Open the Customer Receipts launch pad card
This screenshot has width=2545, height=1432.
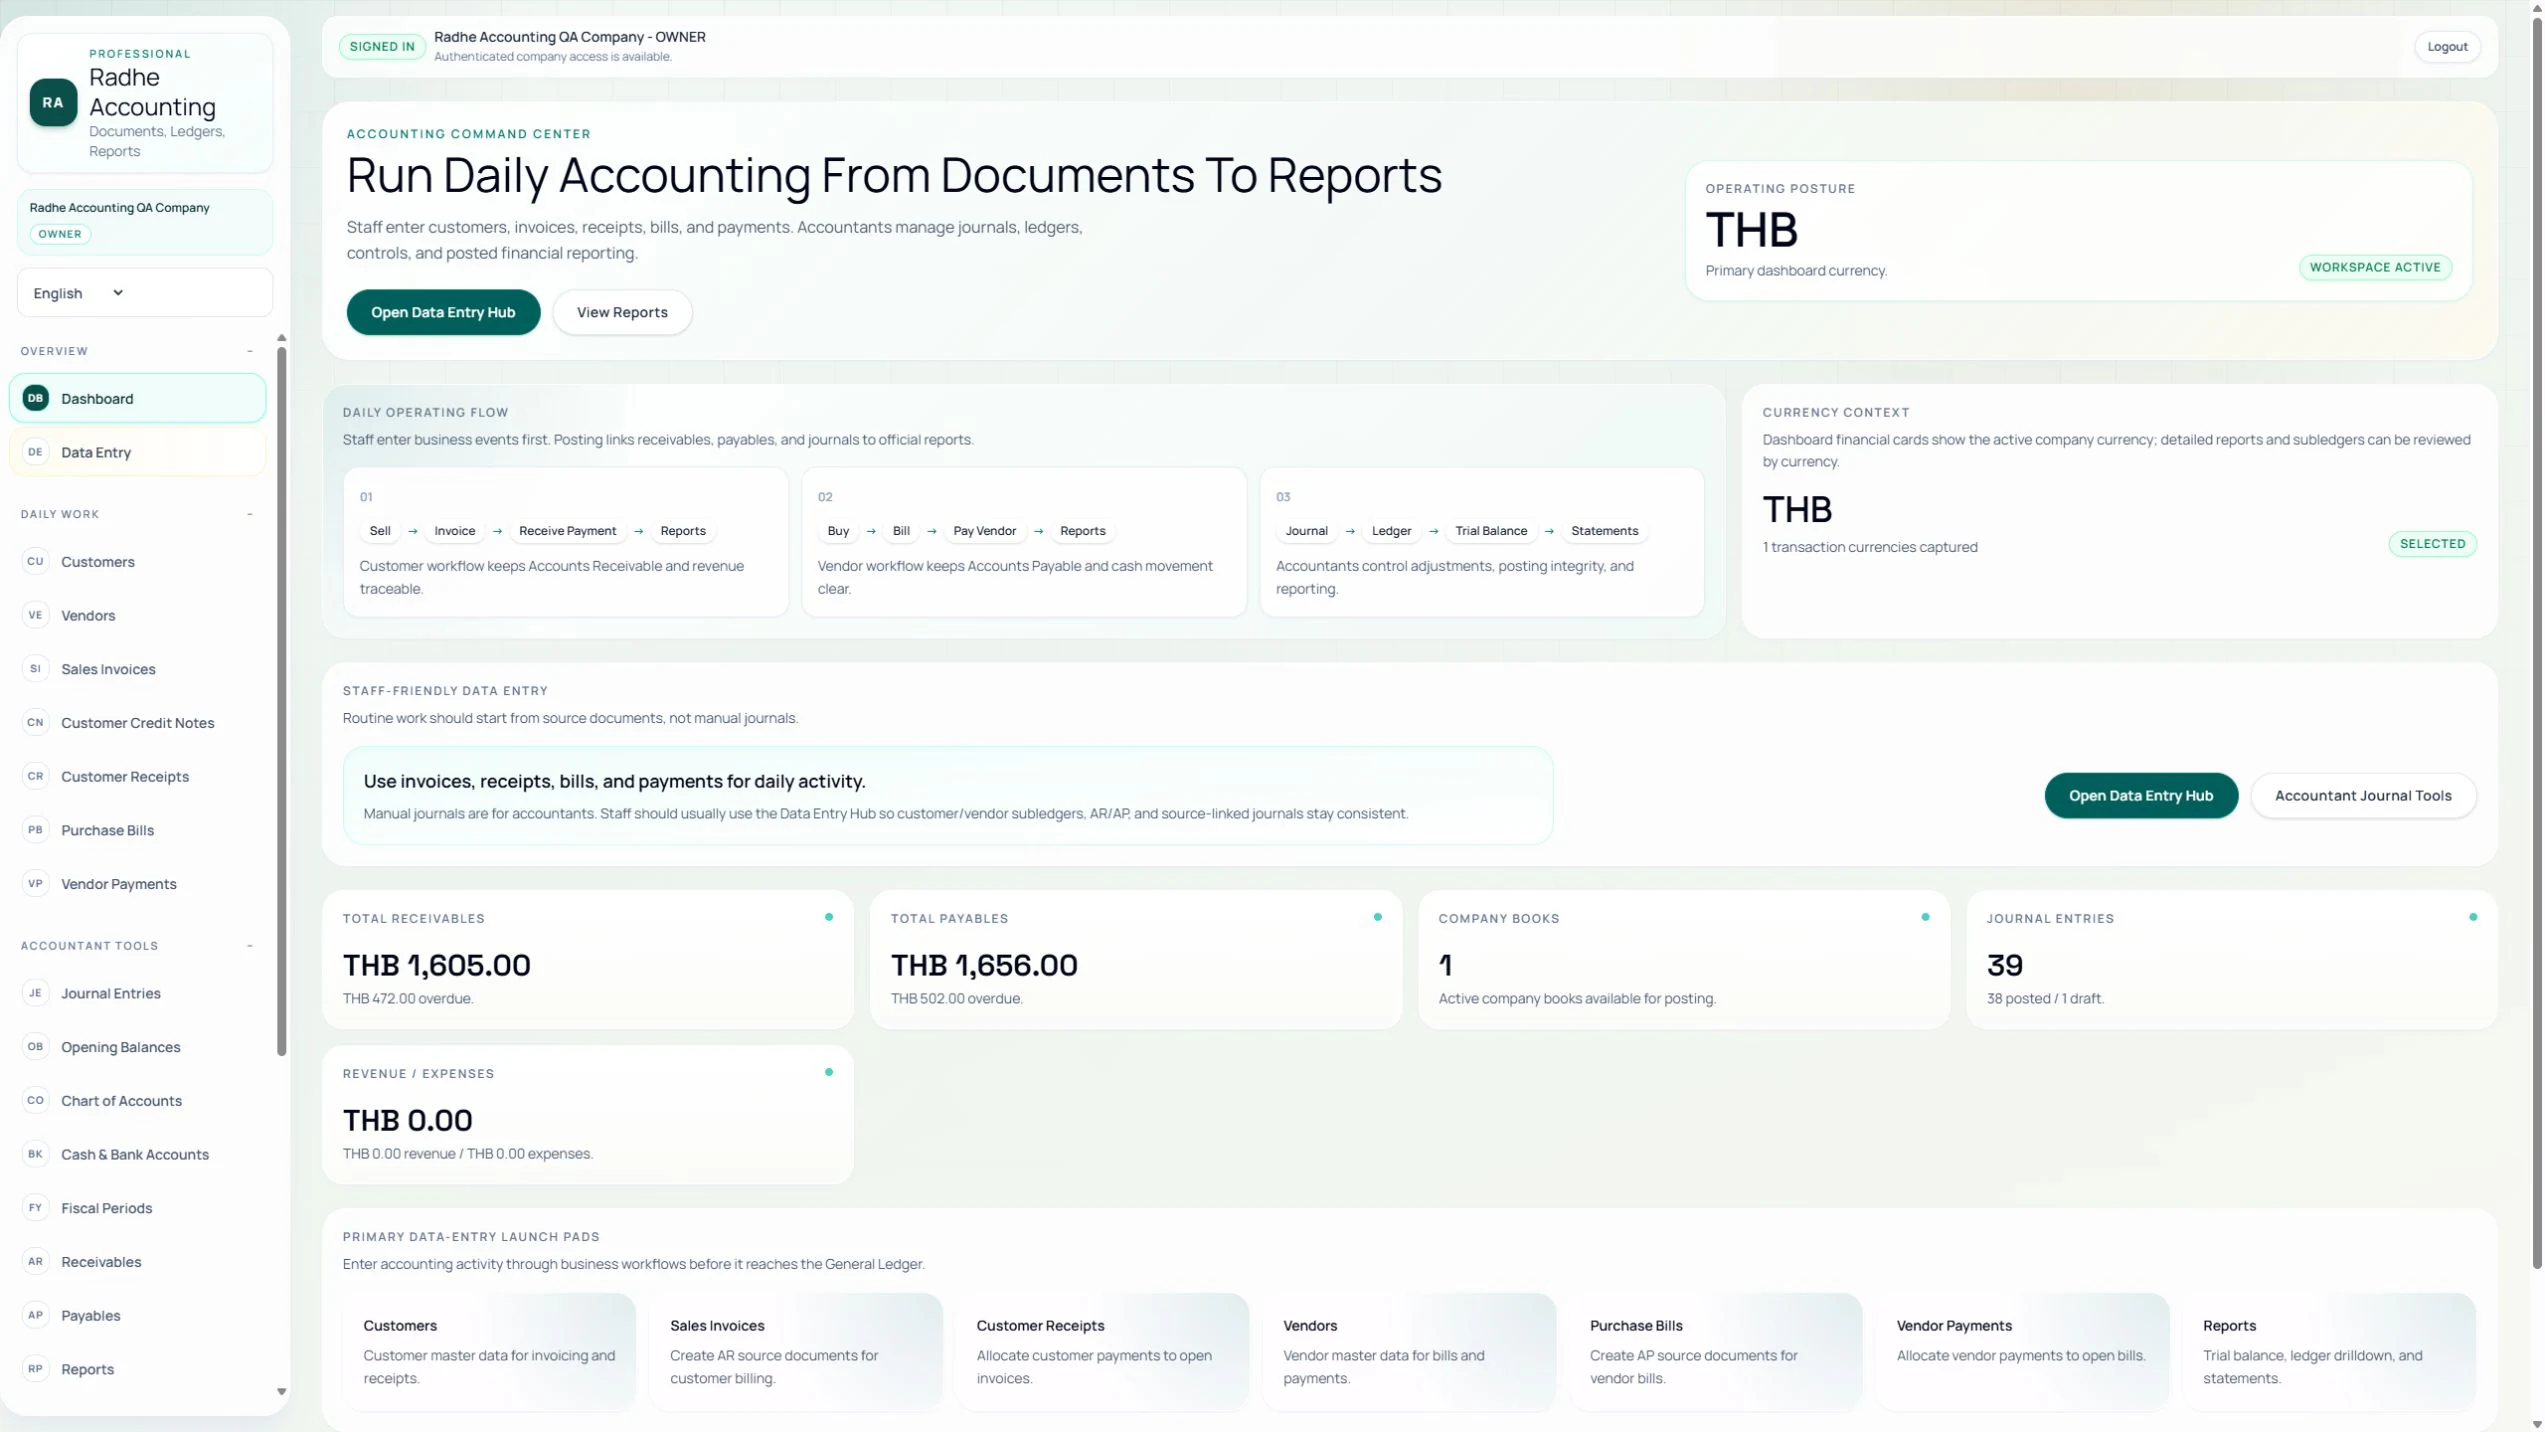click(1103, 1352)
